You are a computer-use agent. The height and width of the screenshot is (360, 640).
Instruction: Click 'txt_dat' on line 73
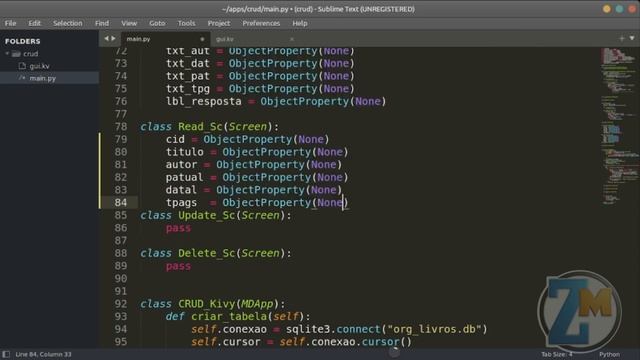(x=188, y=63)
